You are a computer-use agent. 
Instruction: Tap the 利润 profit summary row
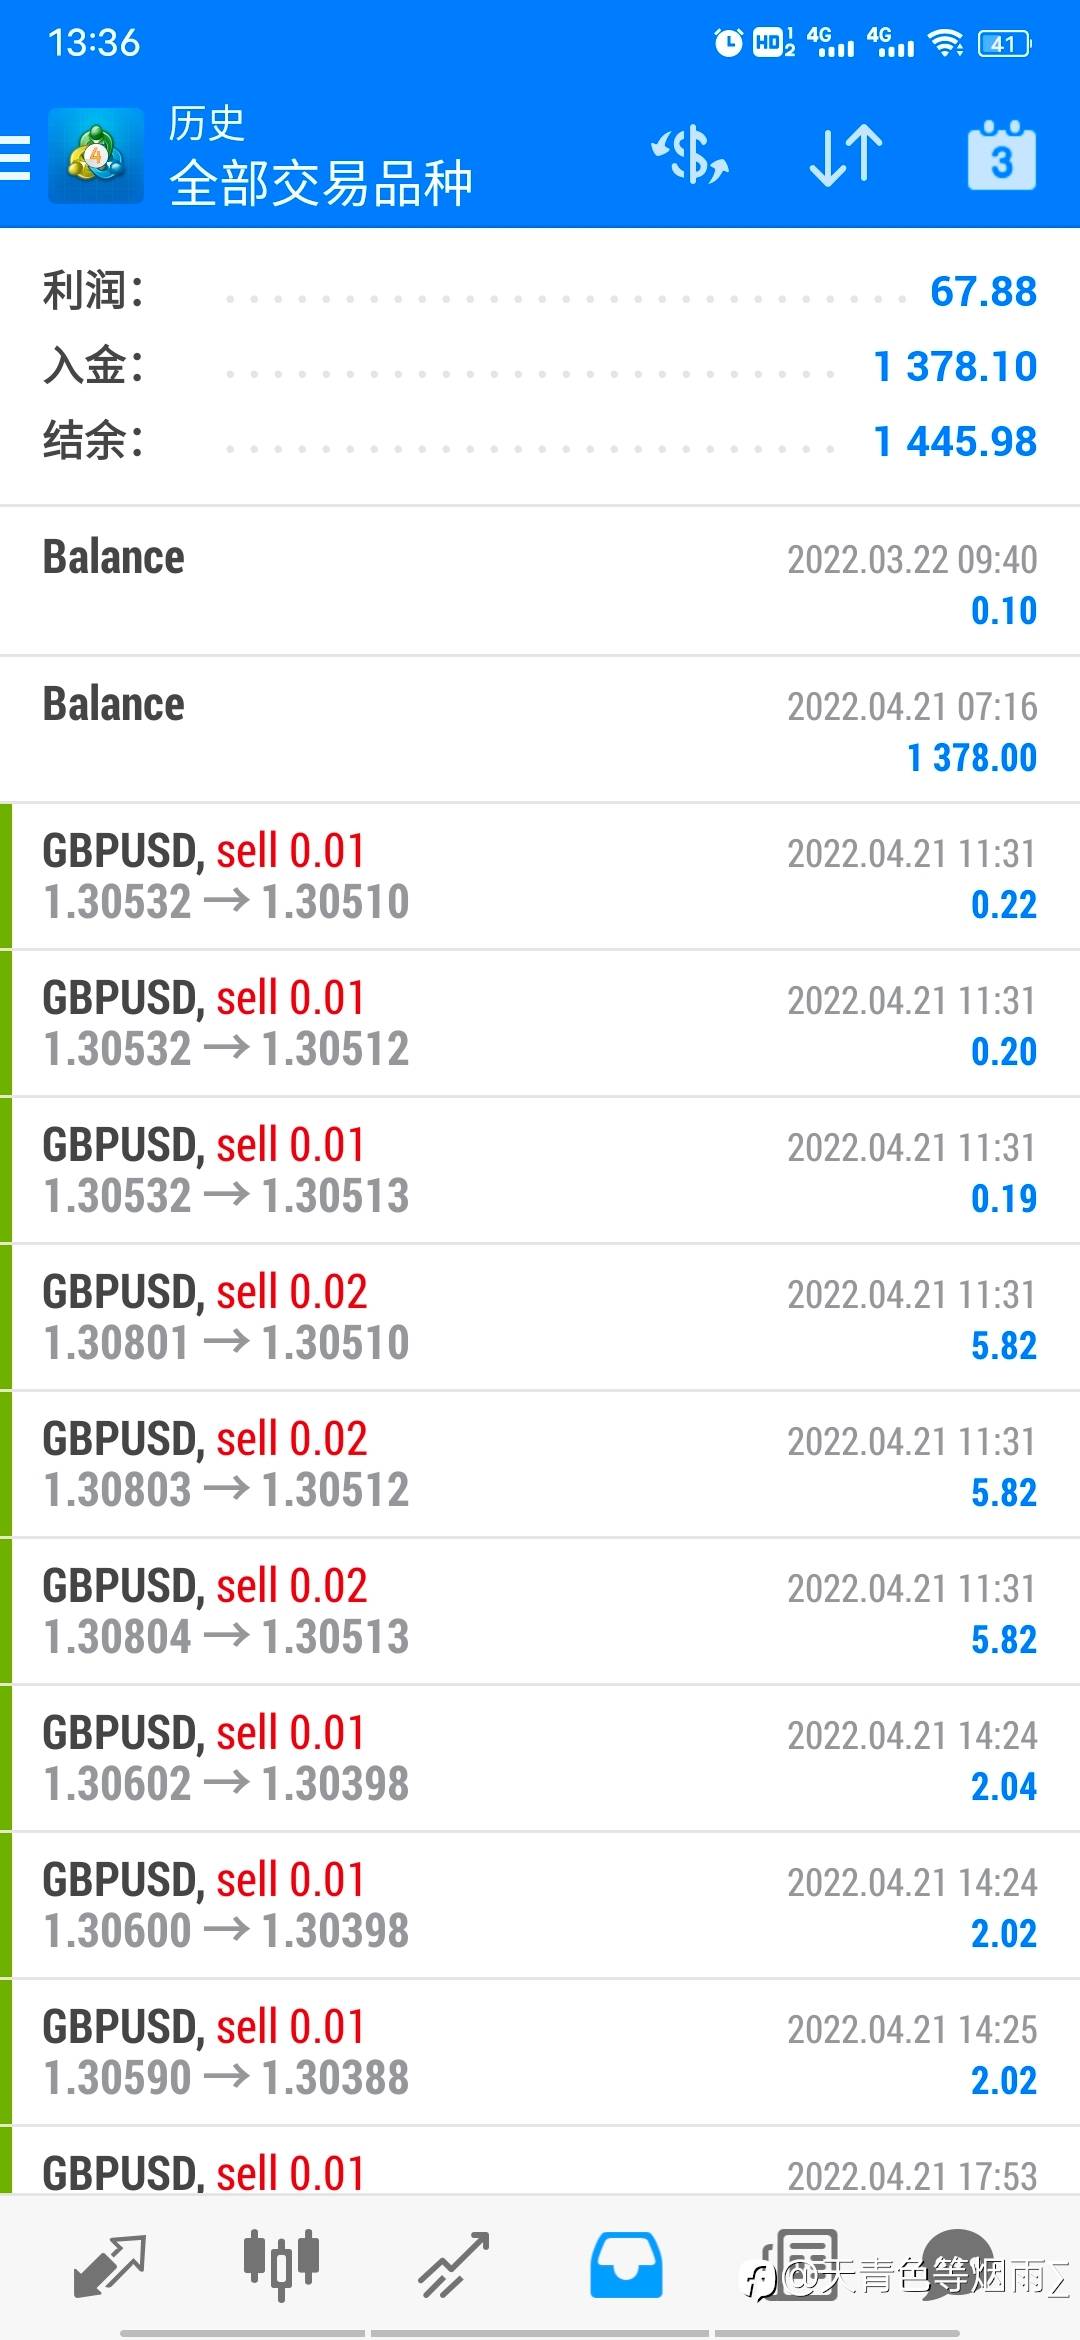(540, 292)
